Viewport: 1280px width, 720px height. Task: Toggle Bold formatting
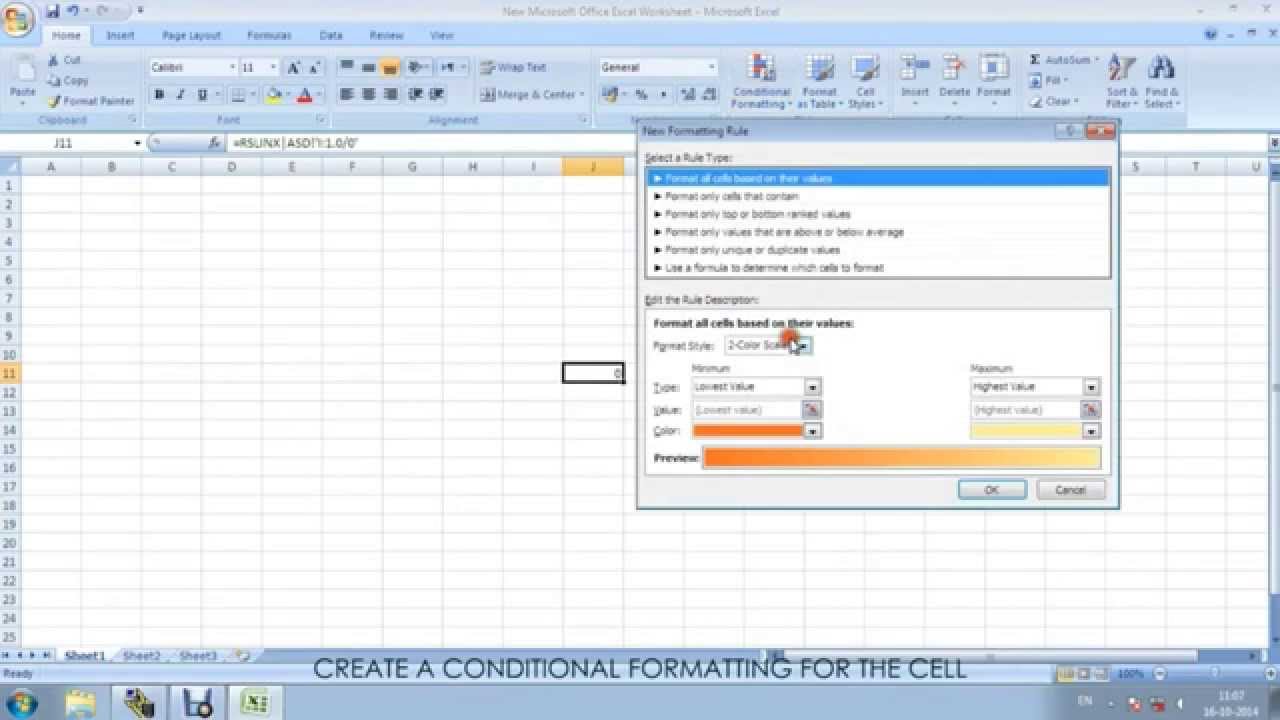click(159, 95)
